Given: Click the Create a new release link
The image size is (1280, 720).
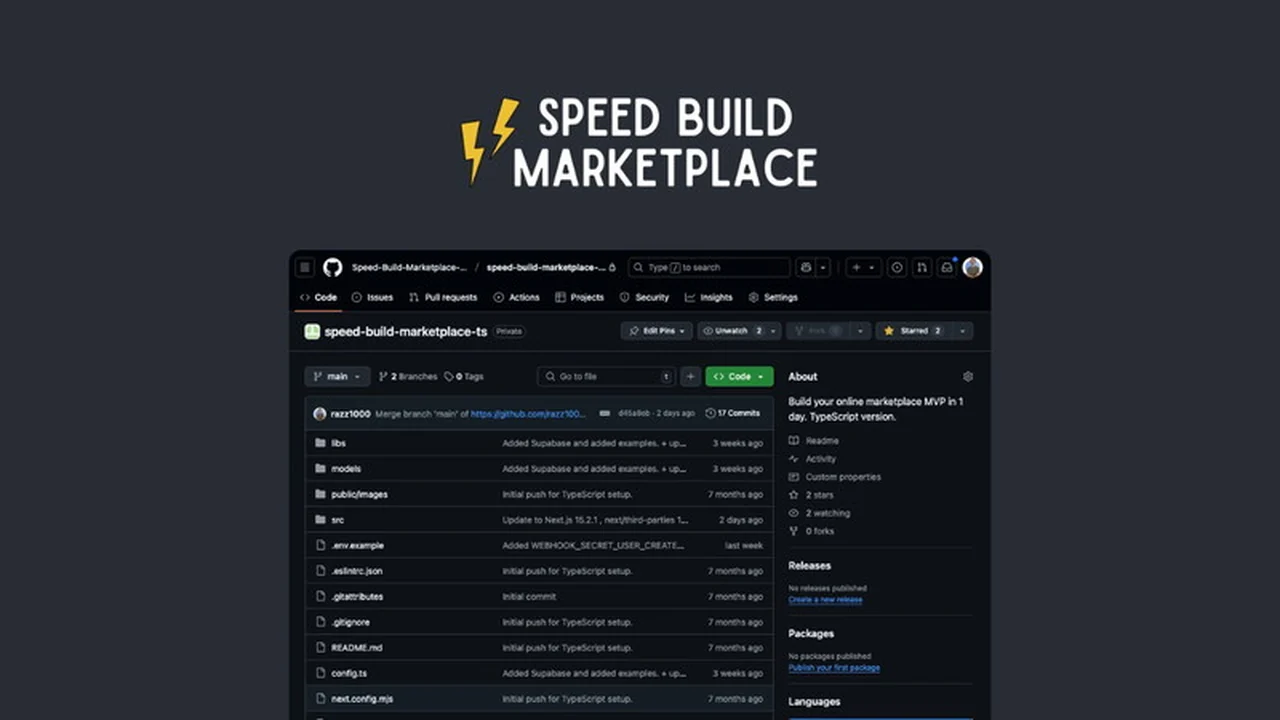Looking at the screenshot, I should (x=825, y=599).
